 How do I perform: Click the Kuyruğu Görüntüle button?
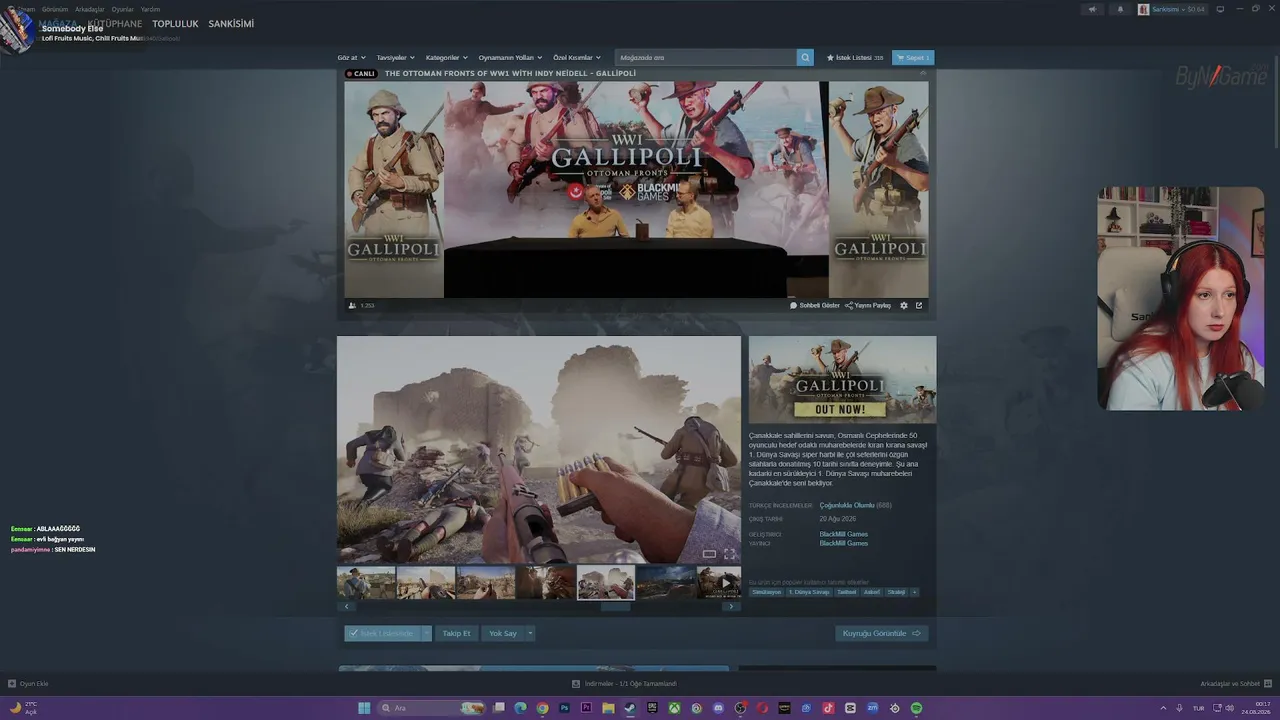[x=881, y=633]
